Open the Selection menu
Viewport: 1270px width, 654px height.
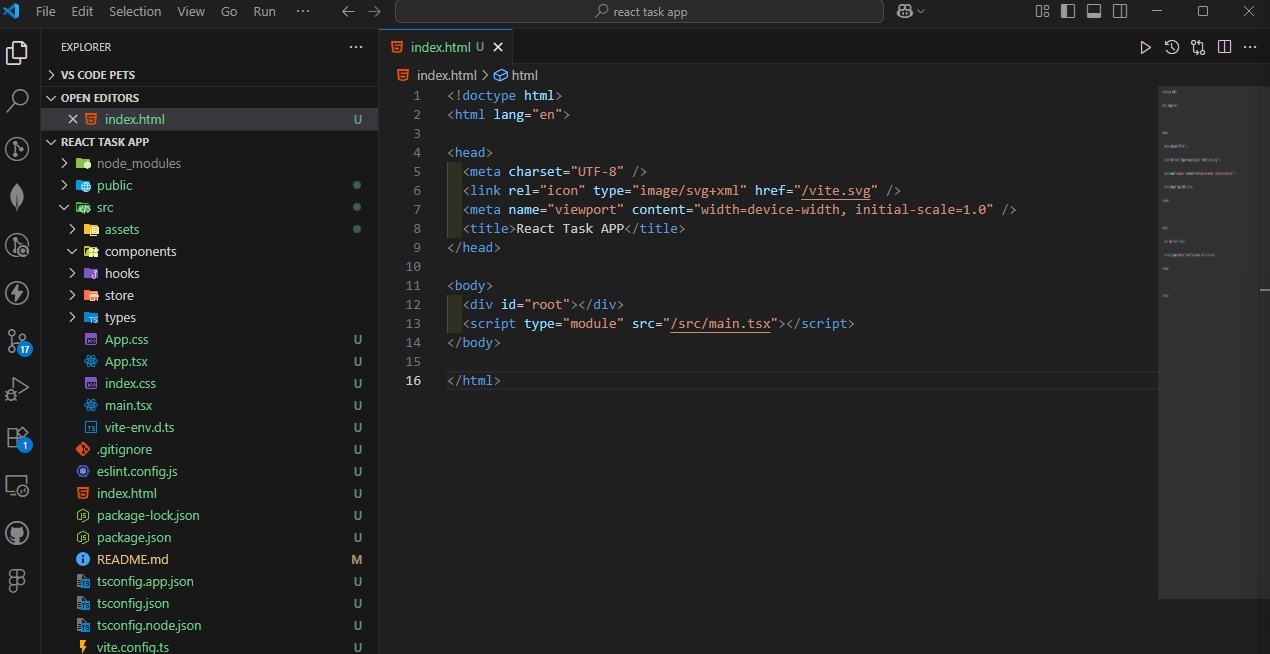(135, 12)
